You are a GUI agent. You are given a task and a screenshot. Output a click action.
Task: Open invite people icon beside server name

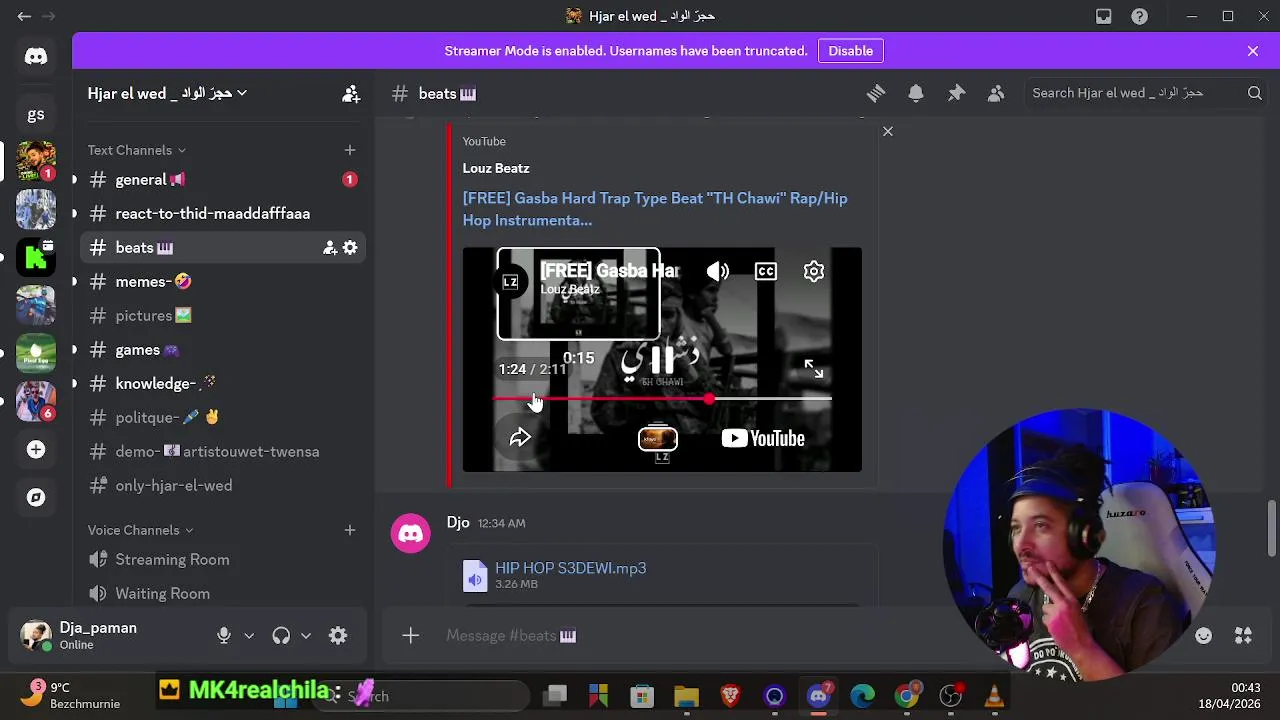tap(351, 93)
